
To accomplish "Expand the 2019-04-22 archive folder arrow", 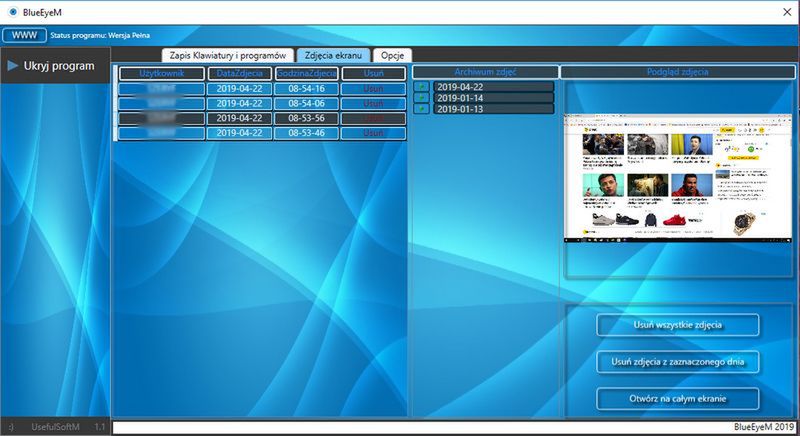I will coord(421,87).
